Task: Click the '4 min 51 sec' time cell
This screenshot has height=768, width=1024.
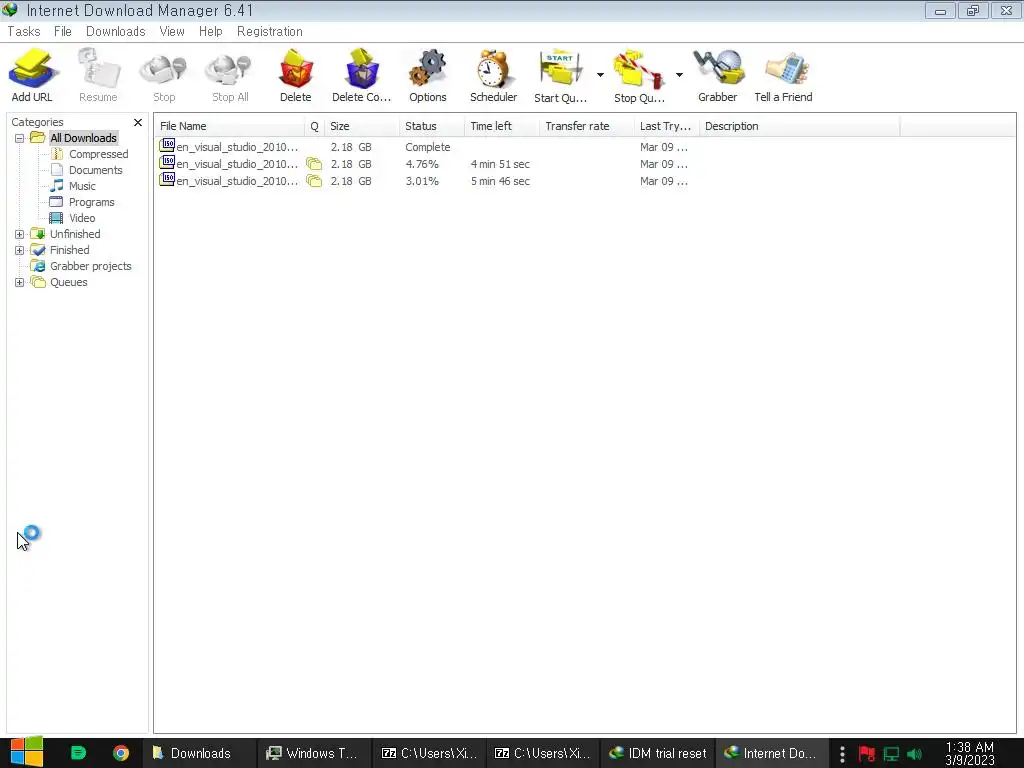Action: click(x=500, y=164)
